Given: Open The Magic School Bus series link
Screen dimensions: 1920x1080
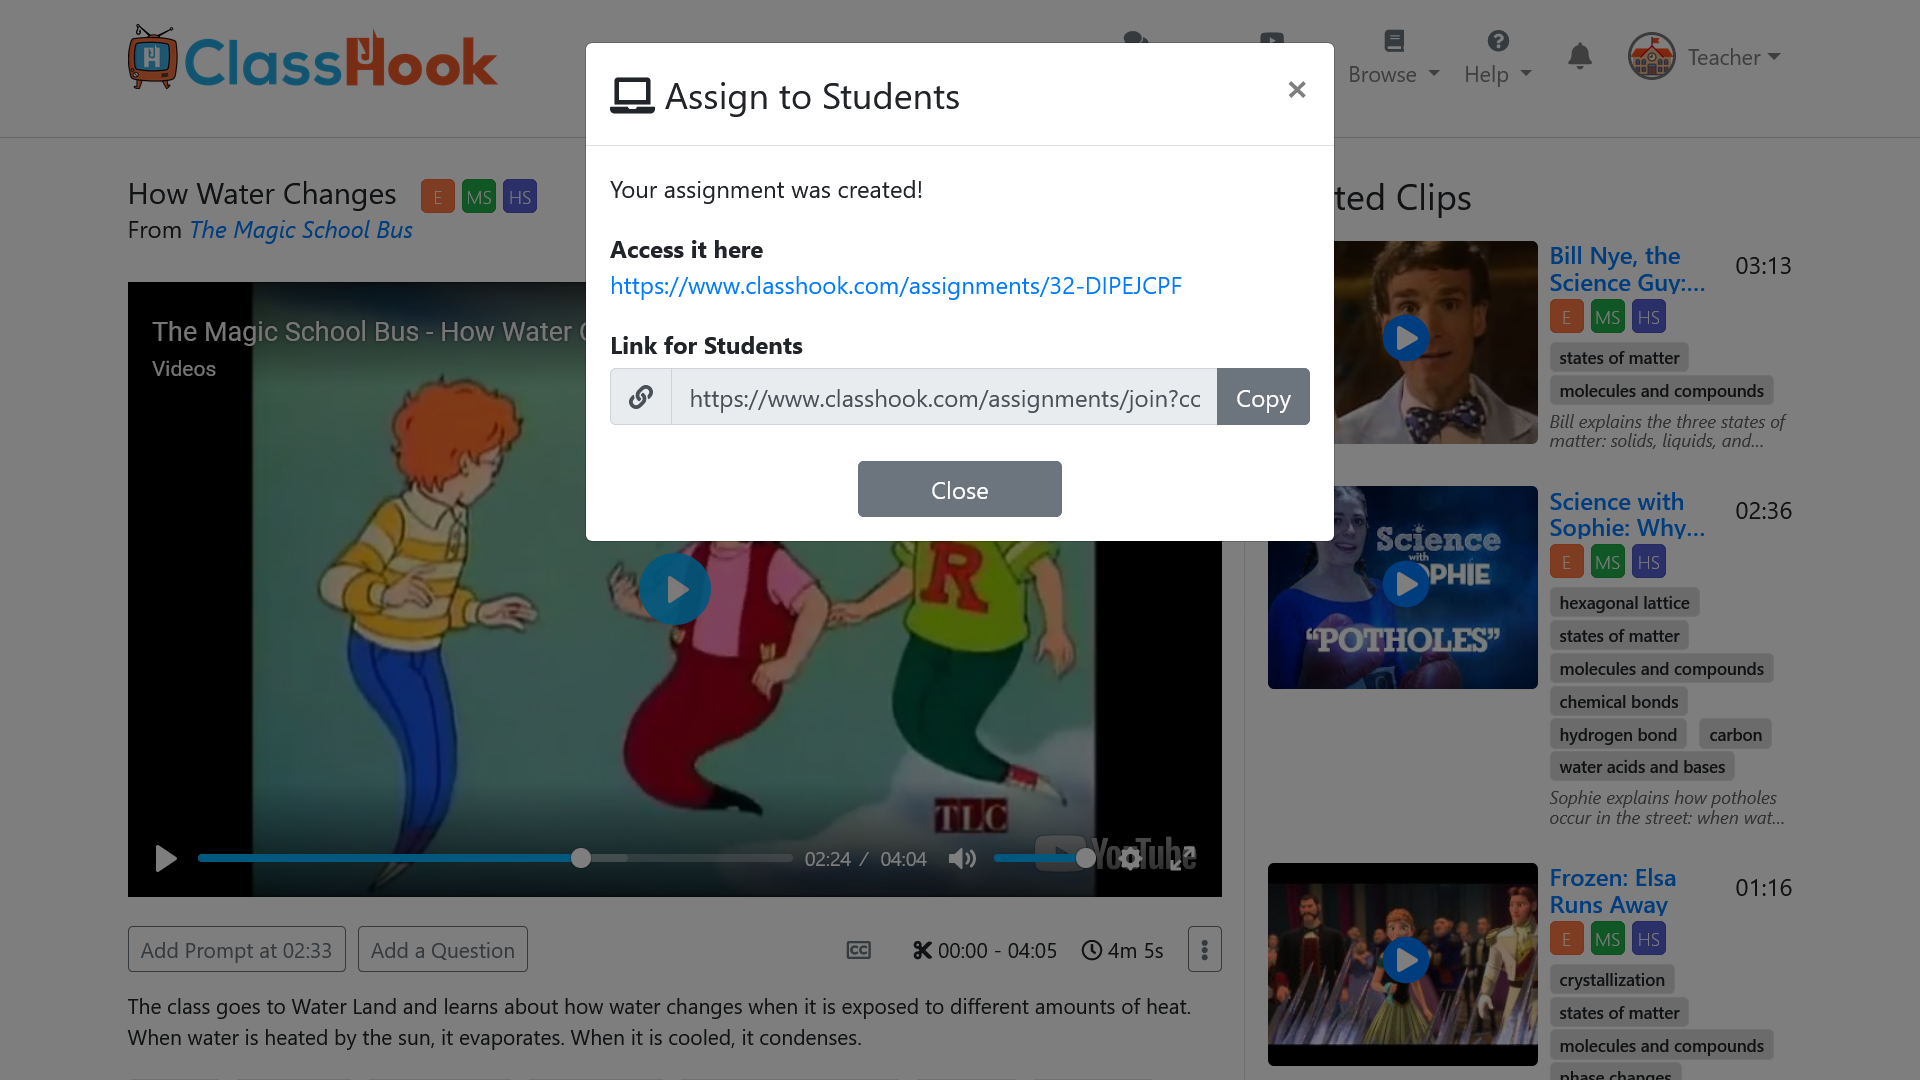Looking at the screenshot, I should [x=301, y=230].
